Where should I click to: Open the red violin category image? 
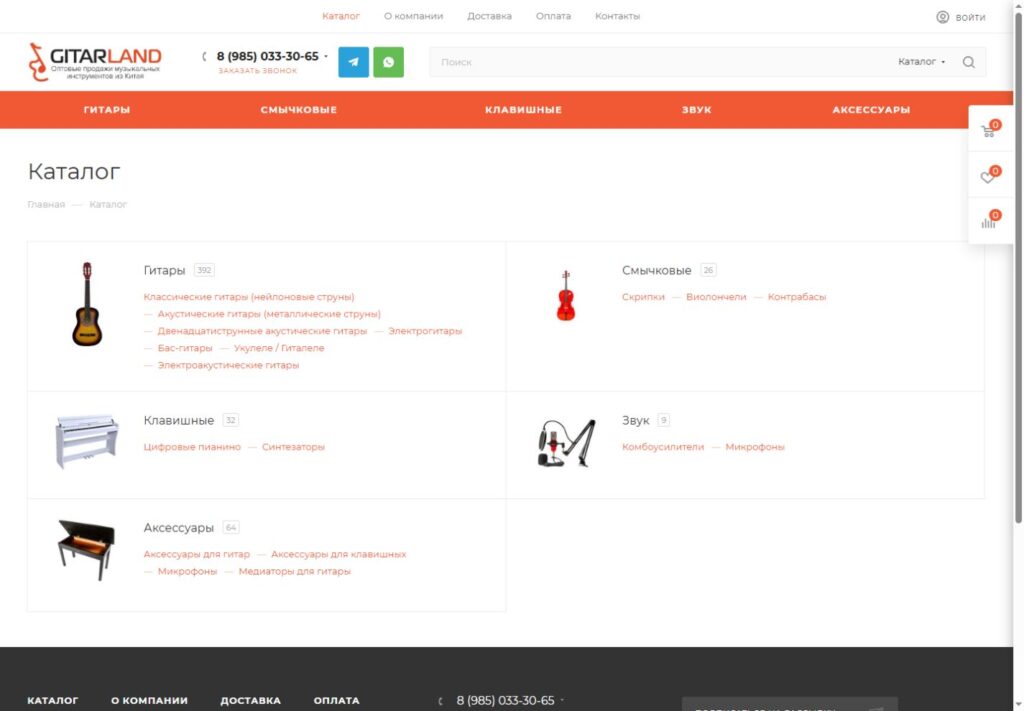coord(566,296)
